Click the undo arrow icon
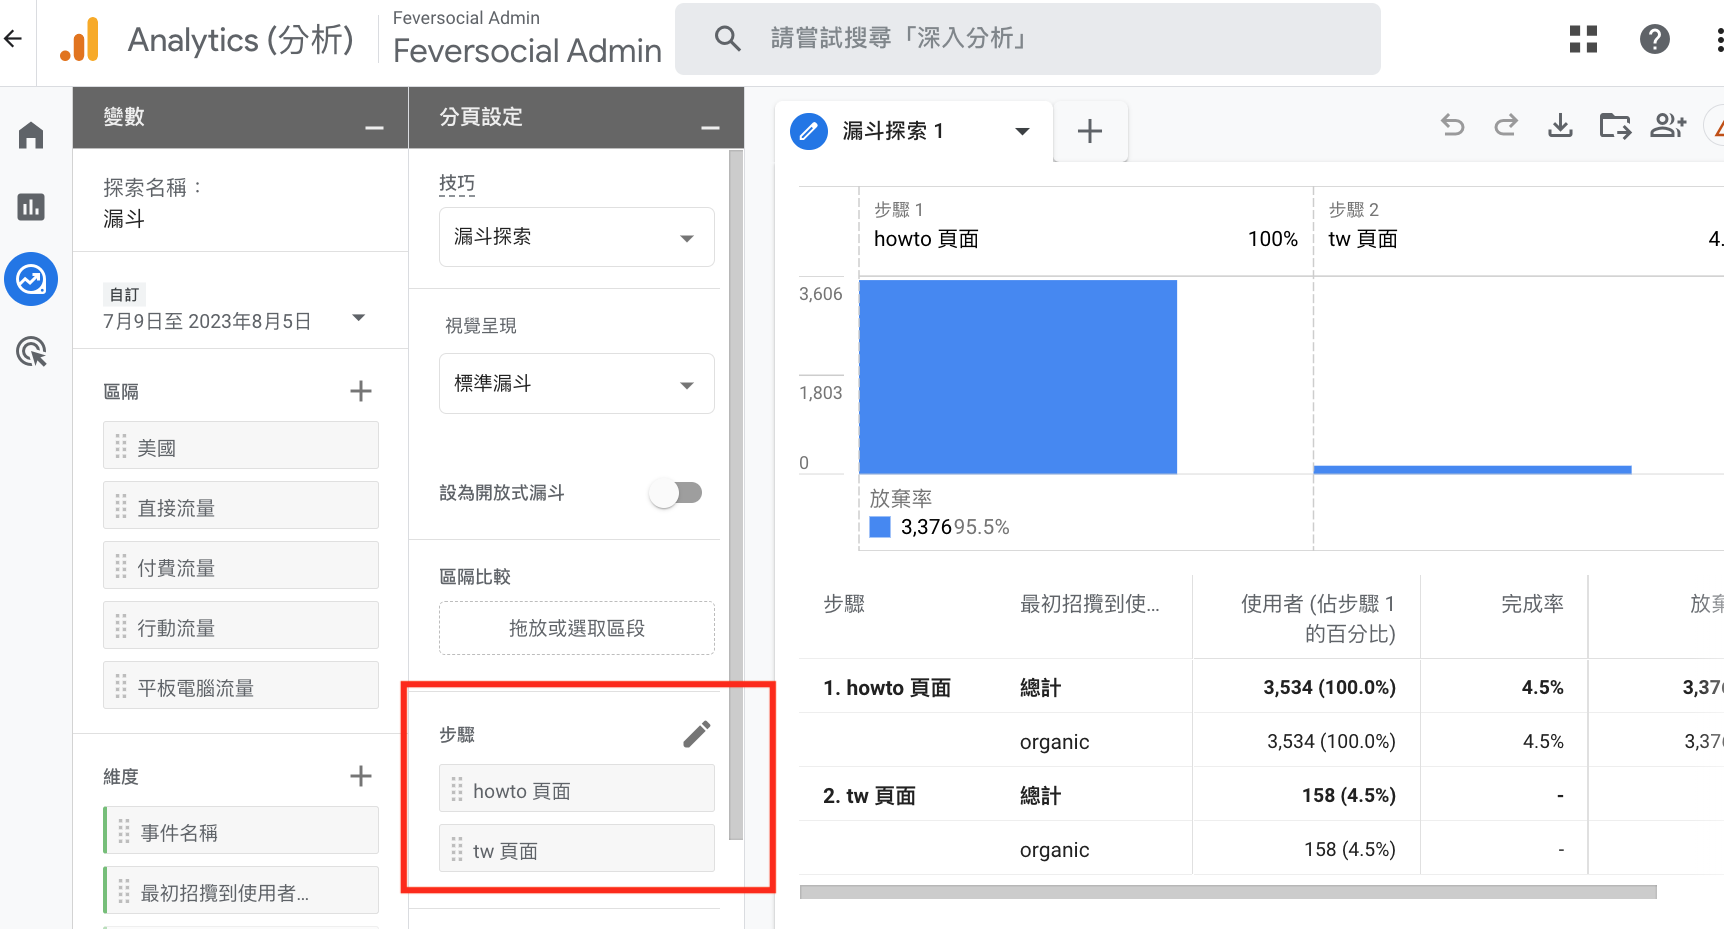Viewport: 1724px width, 929px height. coord(1452,126)
